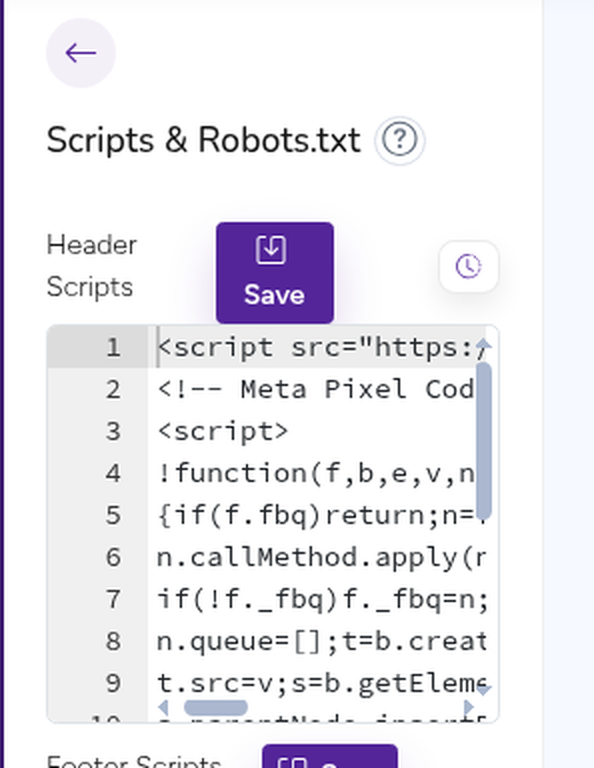594x768 pixels.
Task: Click the vertical scrollbar thumb in editor
Action: point(484,440)
